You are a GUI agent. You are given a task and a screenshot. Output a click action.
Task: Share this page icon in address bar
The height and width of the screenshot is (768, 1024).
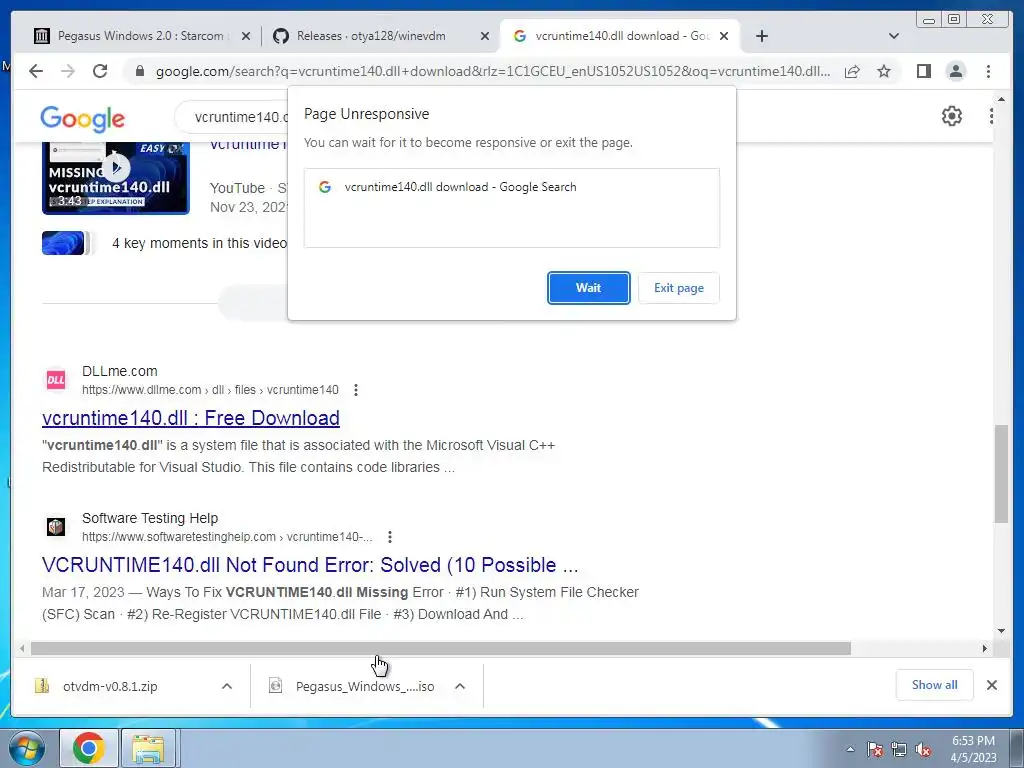coord(852,71)
